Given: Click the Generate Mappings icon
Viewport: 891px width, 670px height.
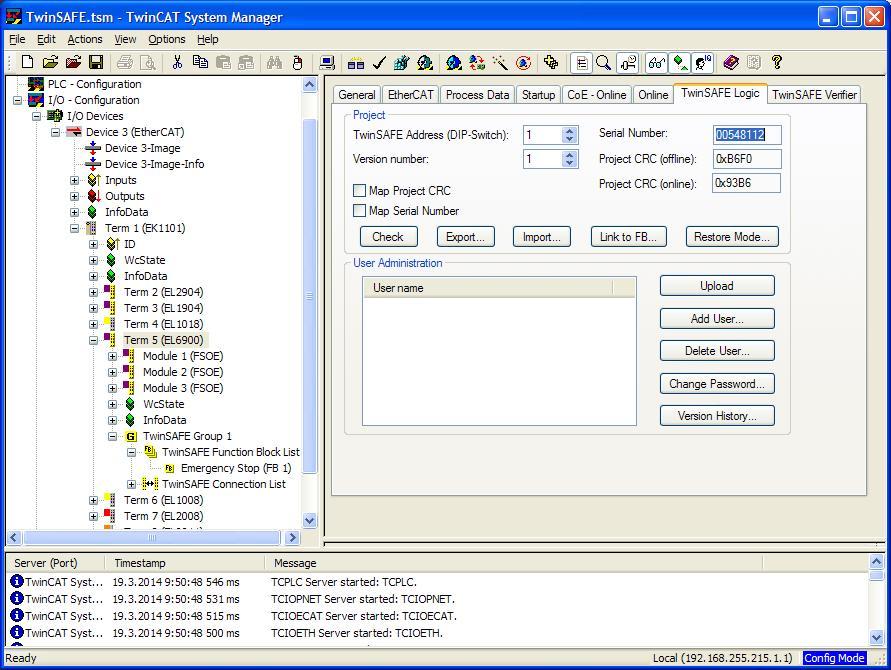Looking at the screenshot, I should (356, 63).
